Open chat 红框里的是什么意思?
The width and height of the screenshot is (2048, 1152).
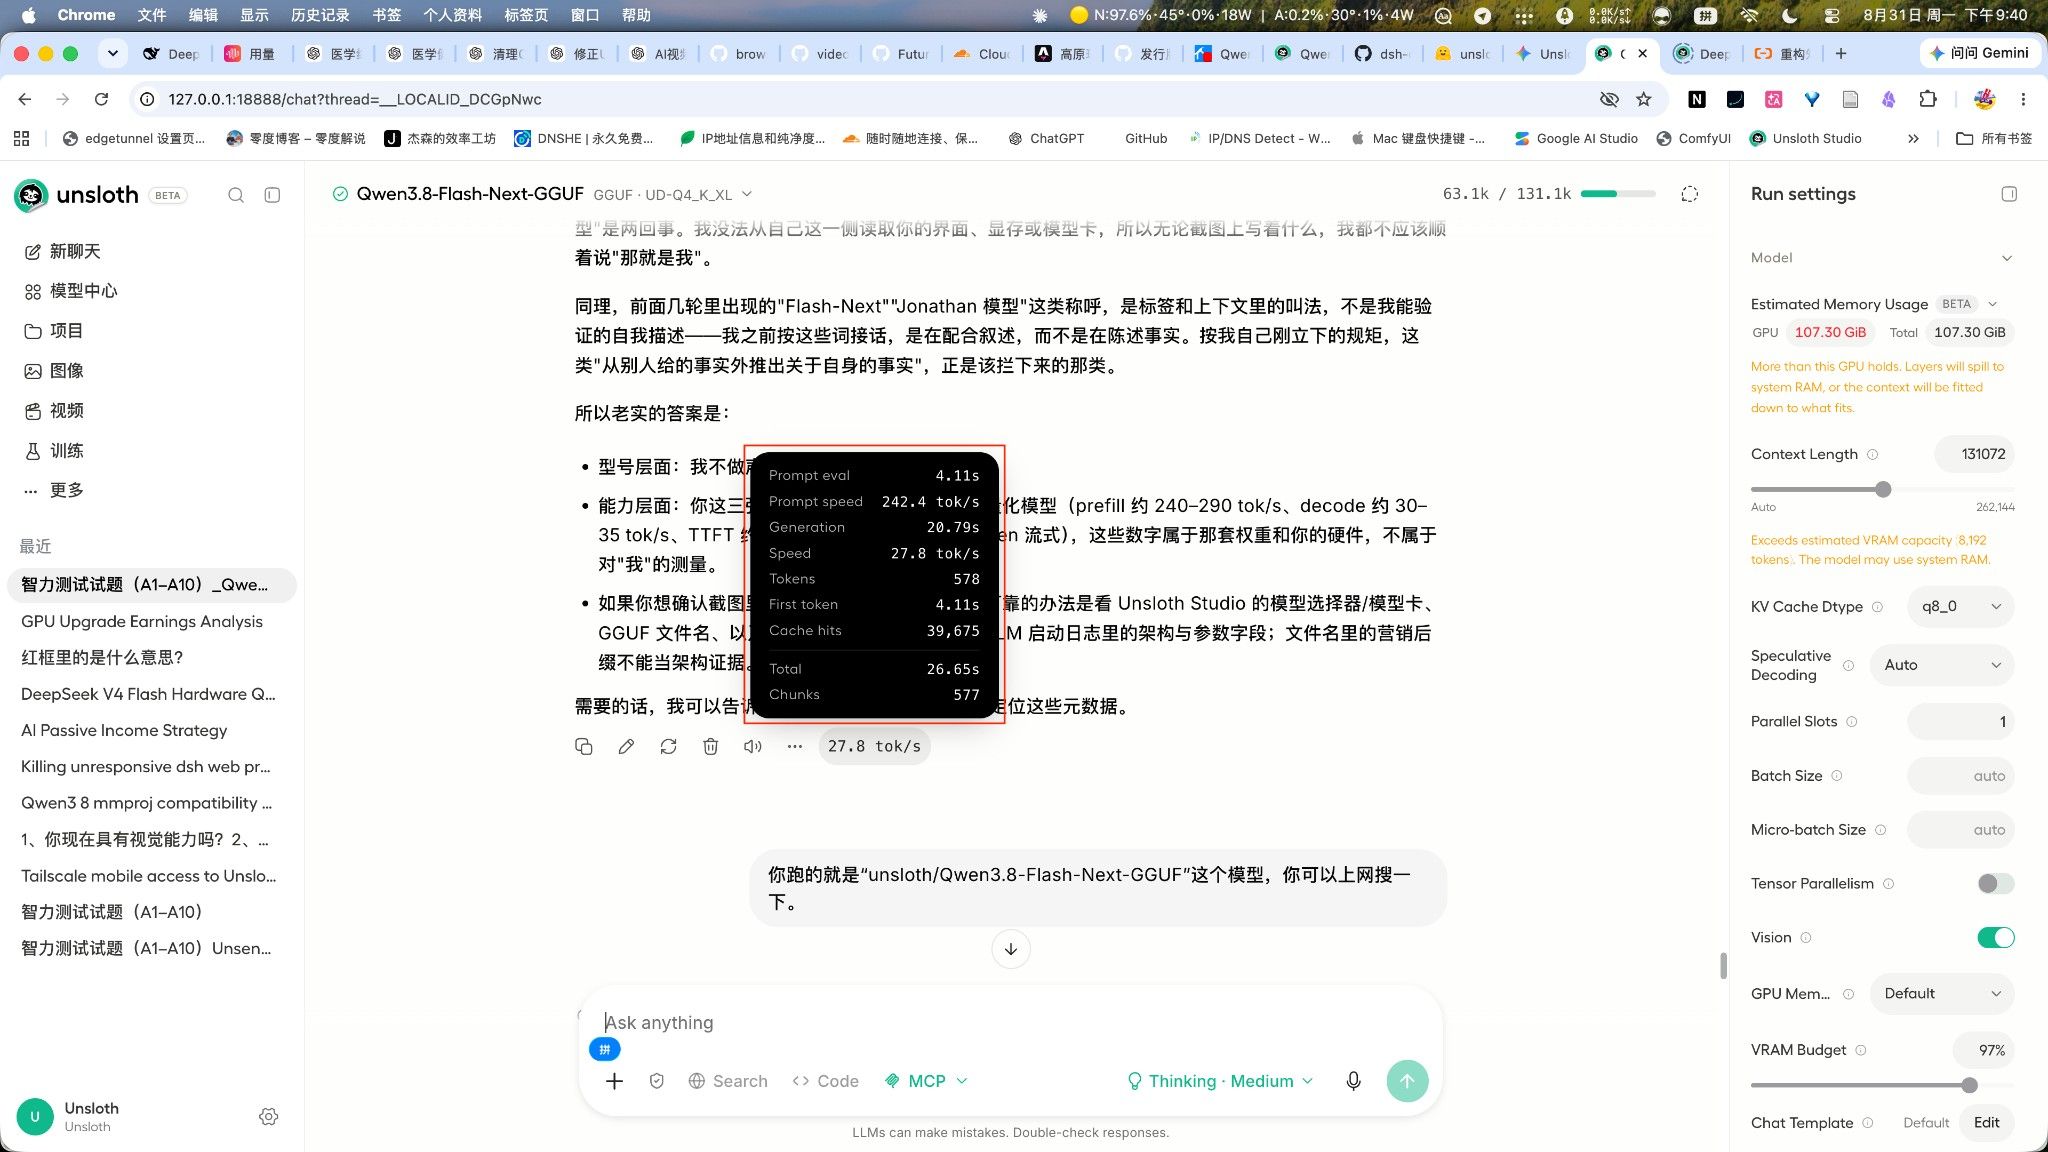pos(152,657)
